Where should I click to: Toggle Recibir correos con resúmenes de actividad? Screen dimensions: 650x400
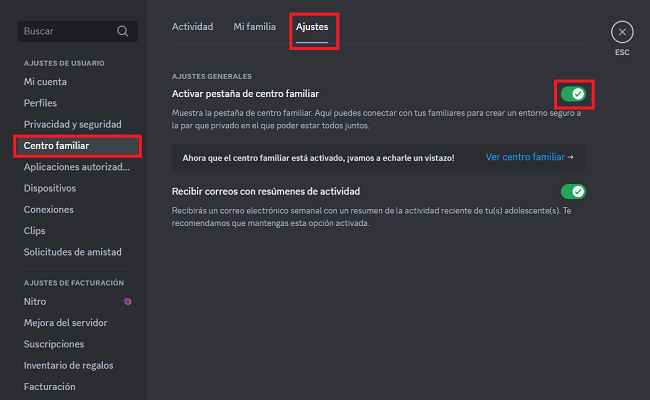(572, 191)
